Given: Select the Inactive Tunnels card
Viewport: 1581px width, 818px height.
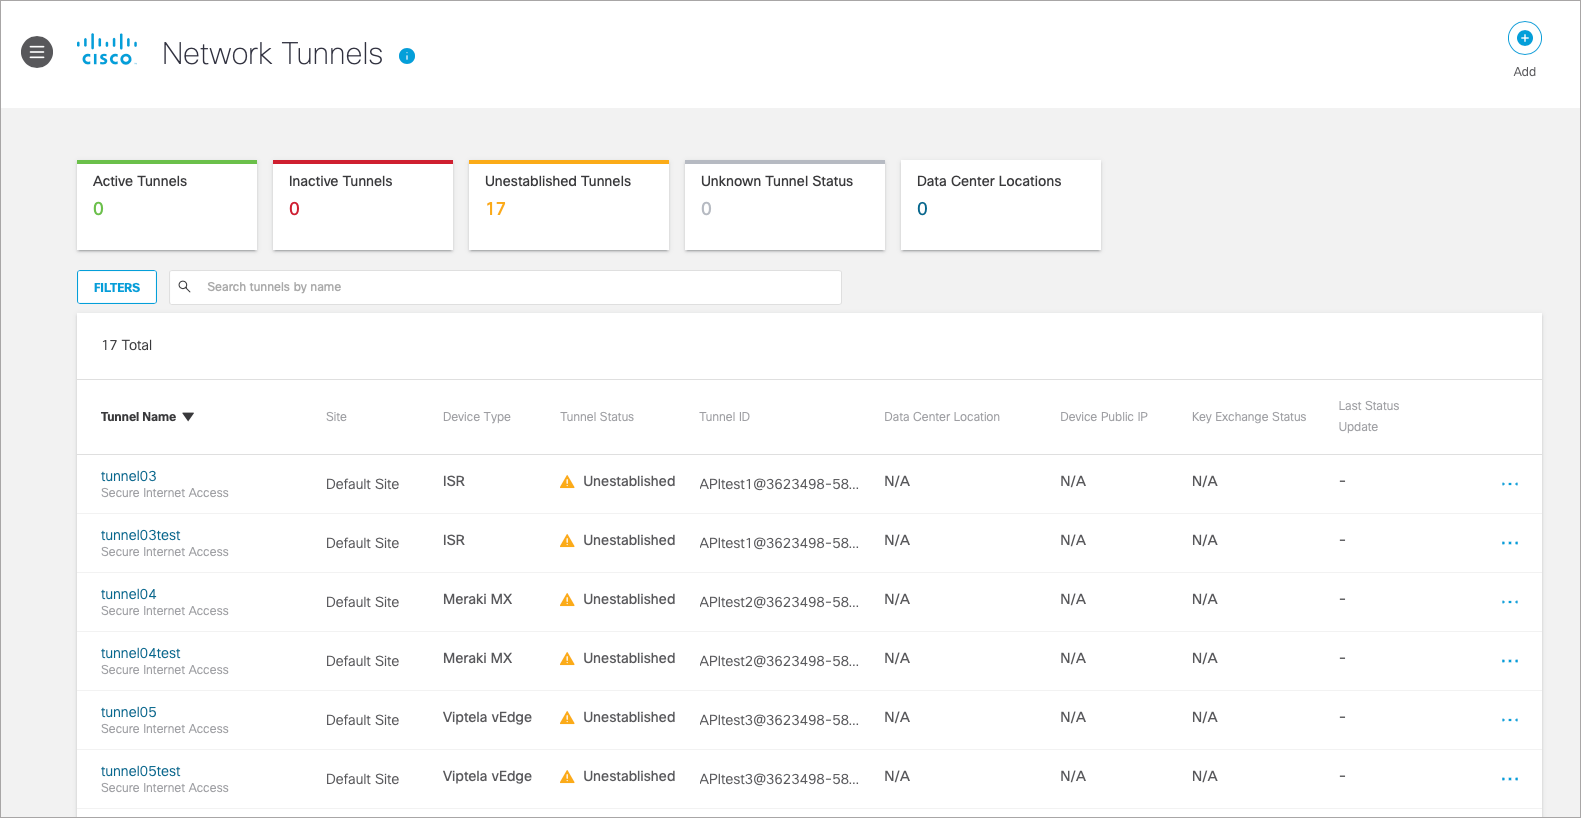Looking at the screenshot, I should tap(363, 205).
